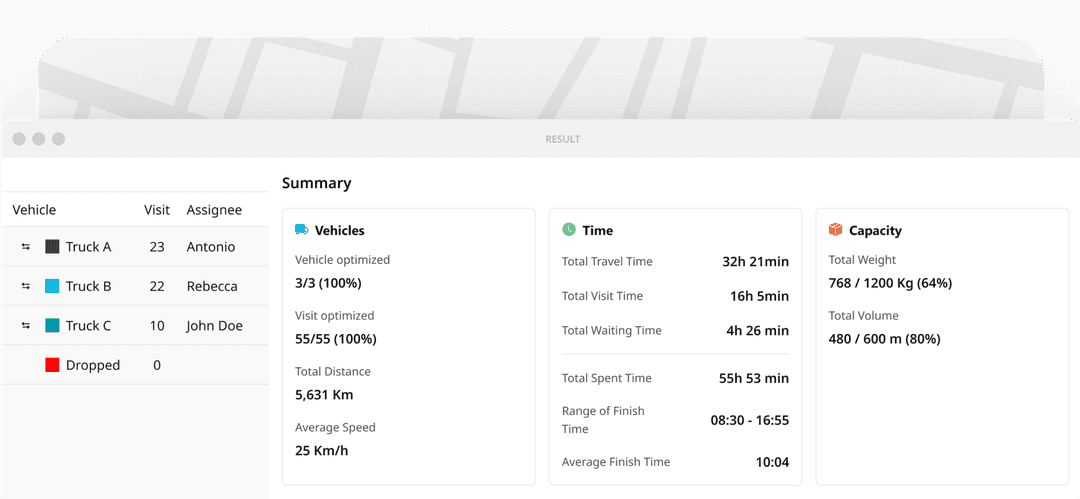The width and height of the screenshot is (1080, 499).
Task: Sort by the Vehicle column header
Action: 34,210
